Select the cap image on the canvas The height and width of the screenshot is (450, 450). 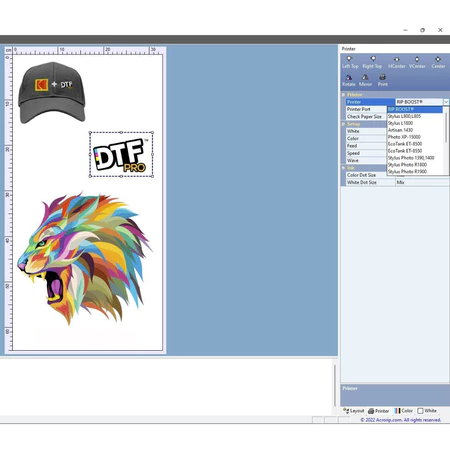coord(52,92)
